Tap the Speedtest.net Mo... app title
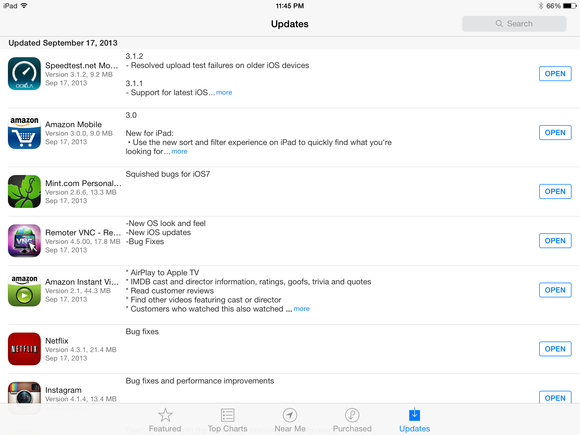 click(82, 65)
